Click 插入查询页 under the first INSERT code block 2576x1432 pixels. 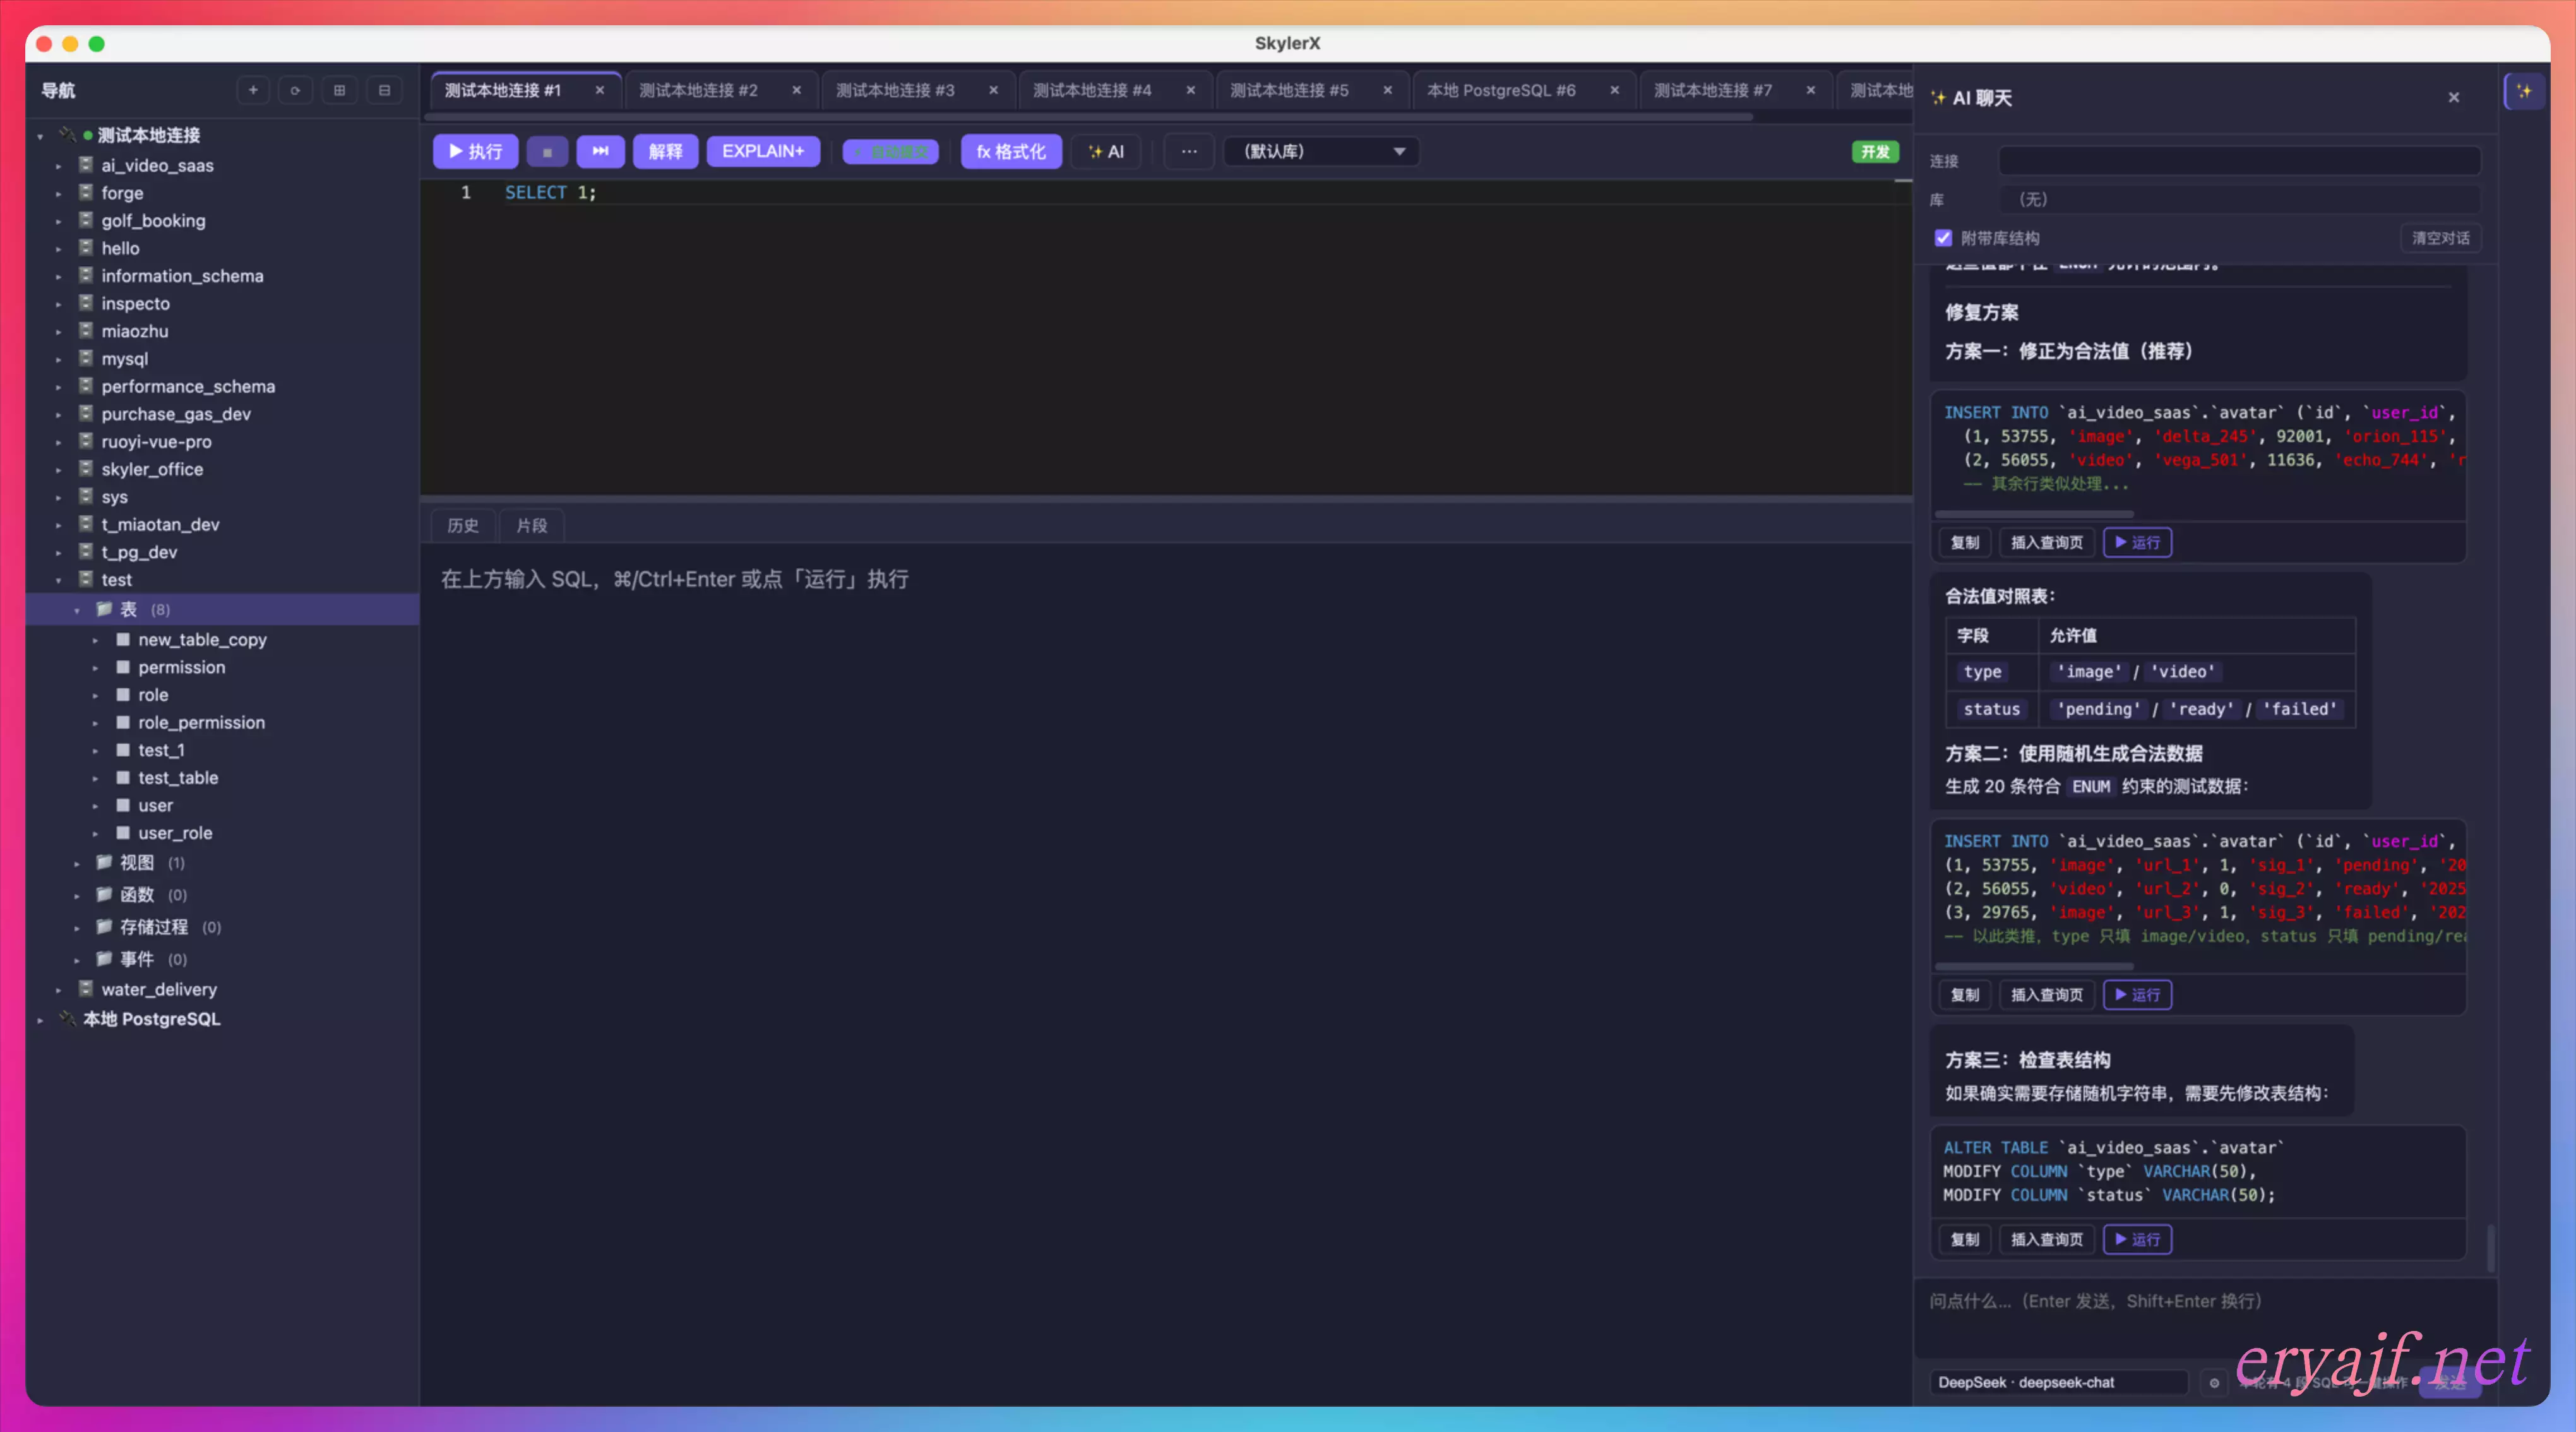point(2046,542)
